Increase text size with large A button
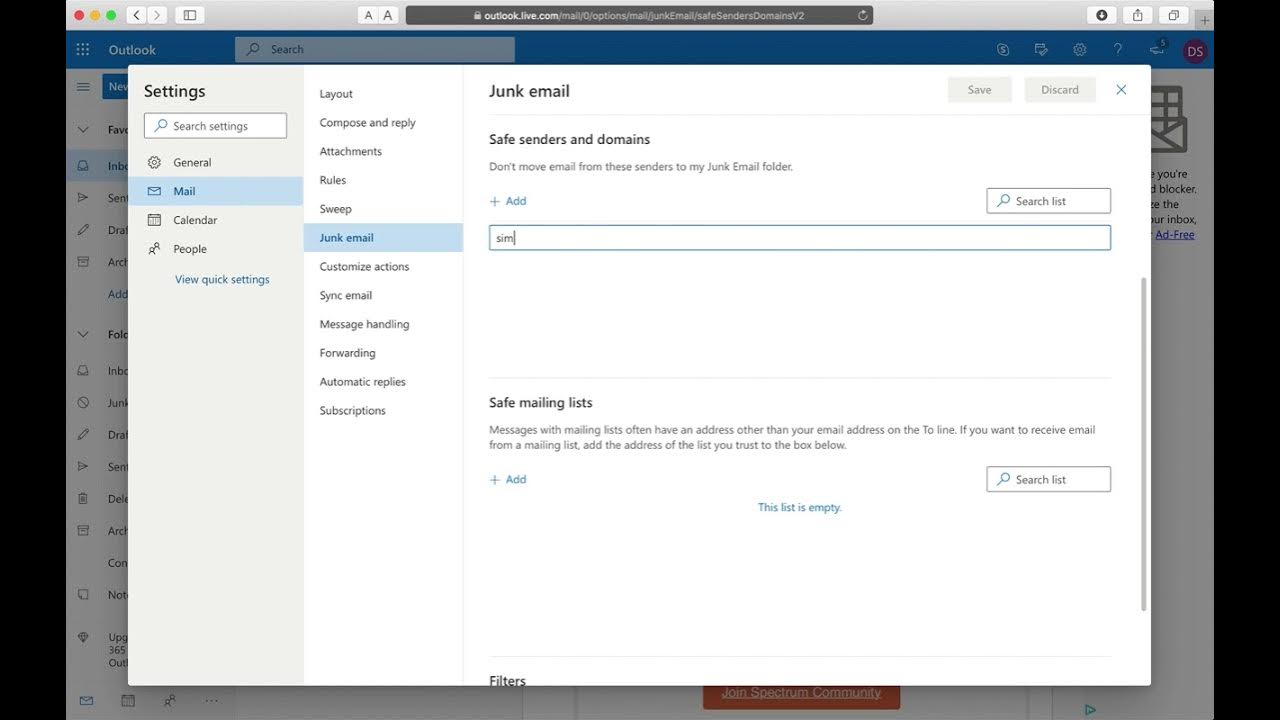1280x720 pixels. [x=388, y=15]
